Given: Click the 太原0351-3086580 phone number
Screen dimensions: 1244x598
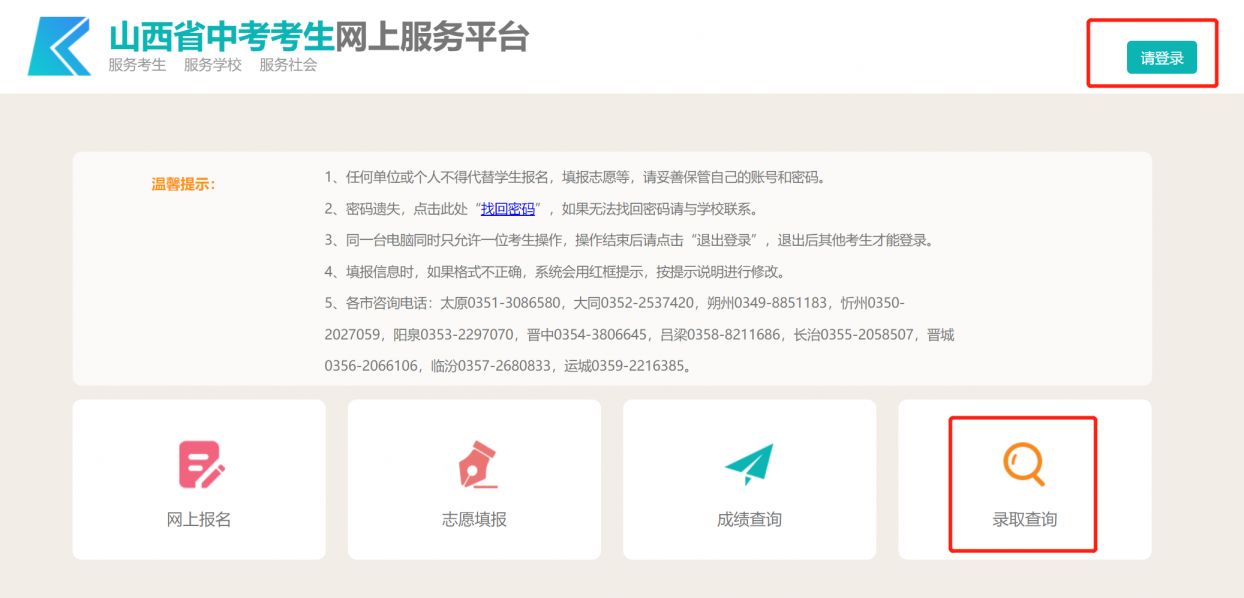Looking at the screenshot, I should 500,303.
